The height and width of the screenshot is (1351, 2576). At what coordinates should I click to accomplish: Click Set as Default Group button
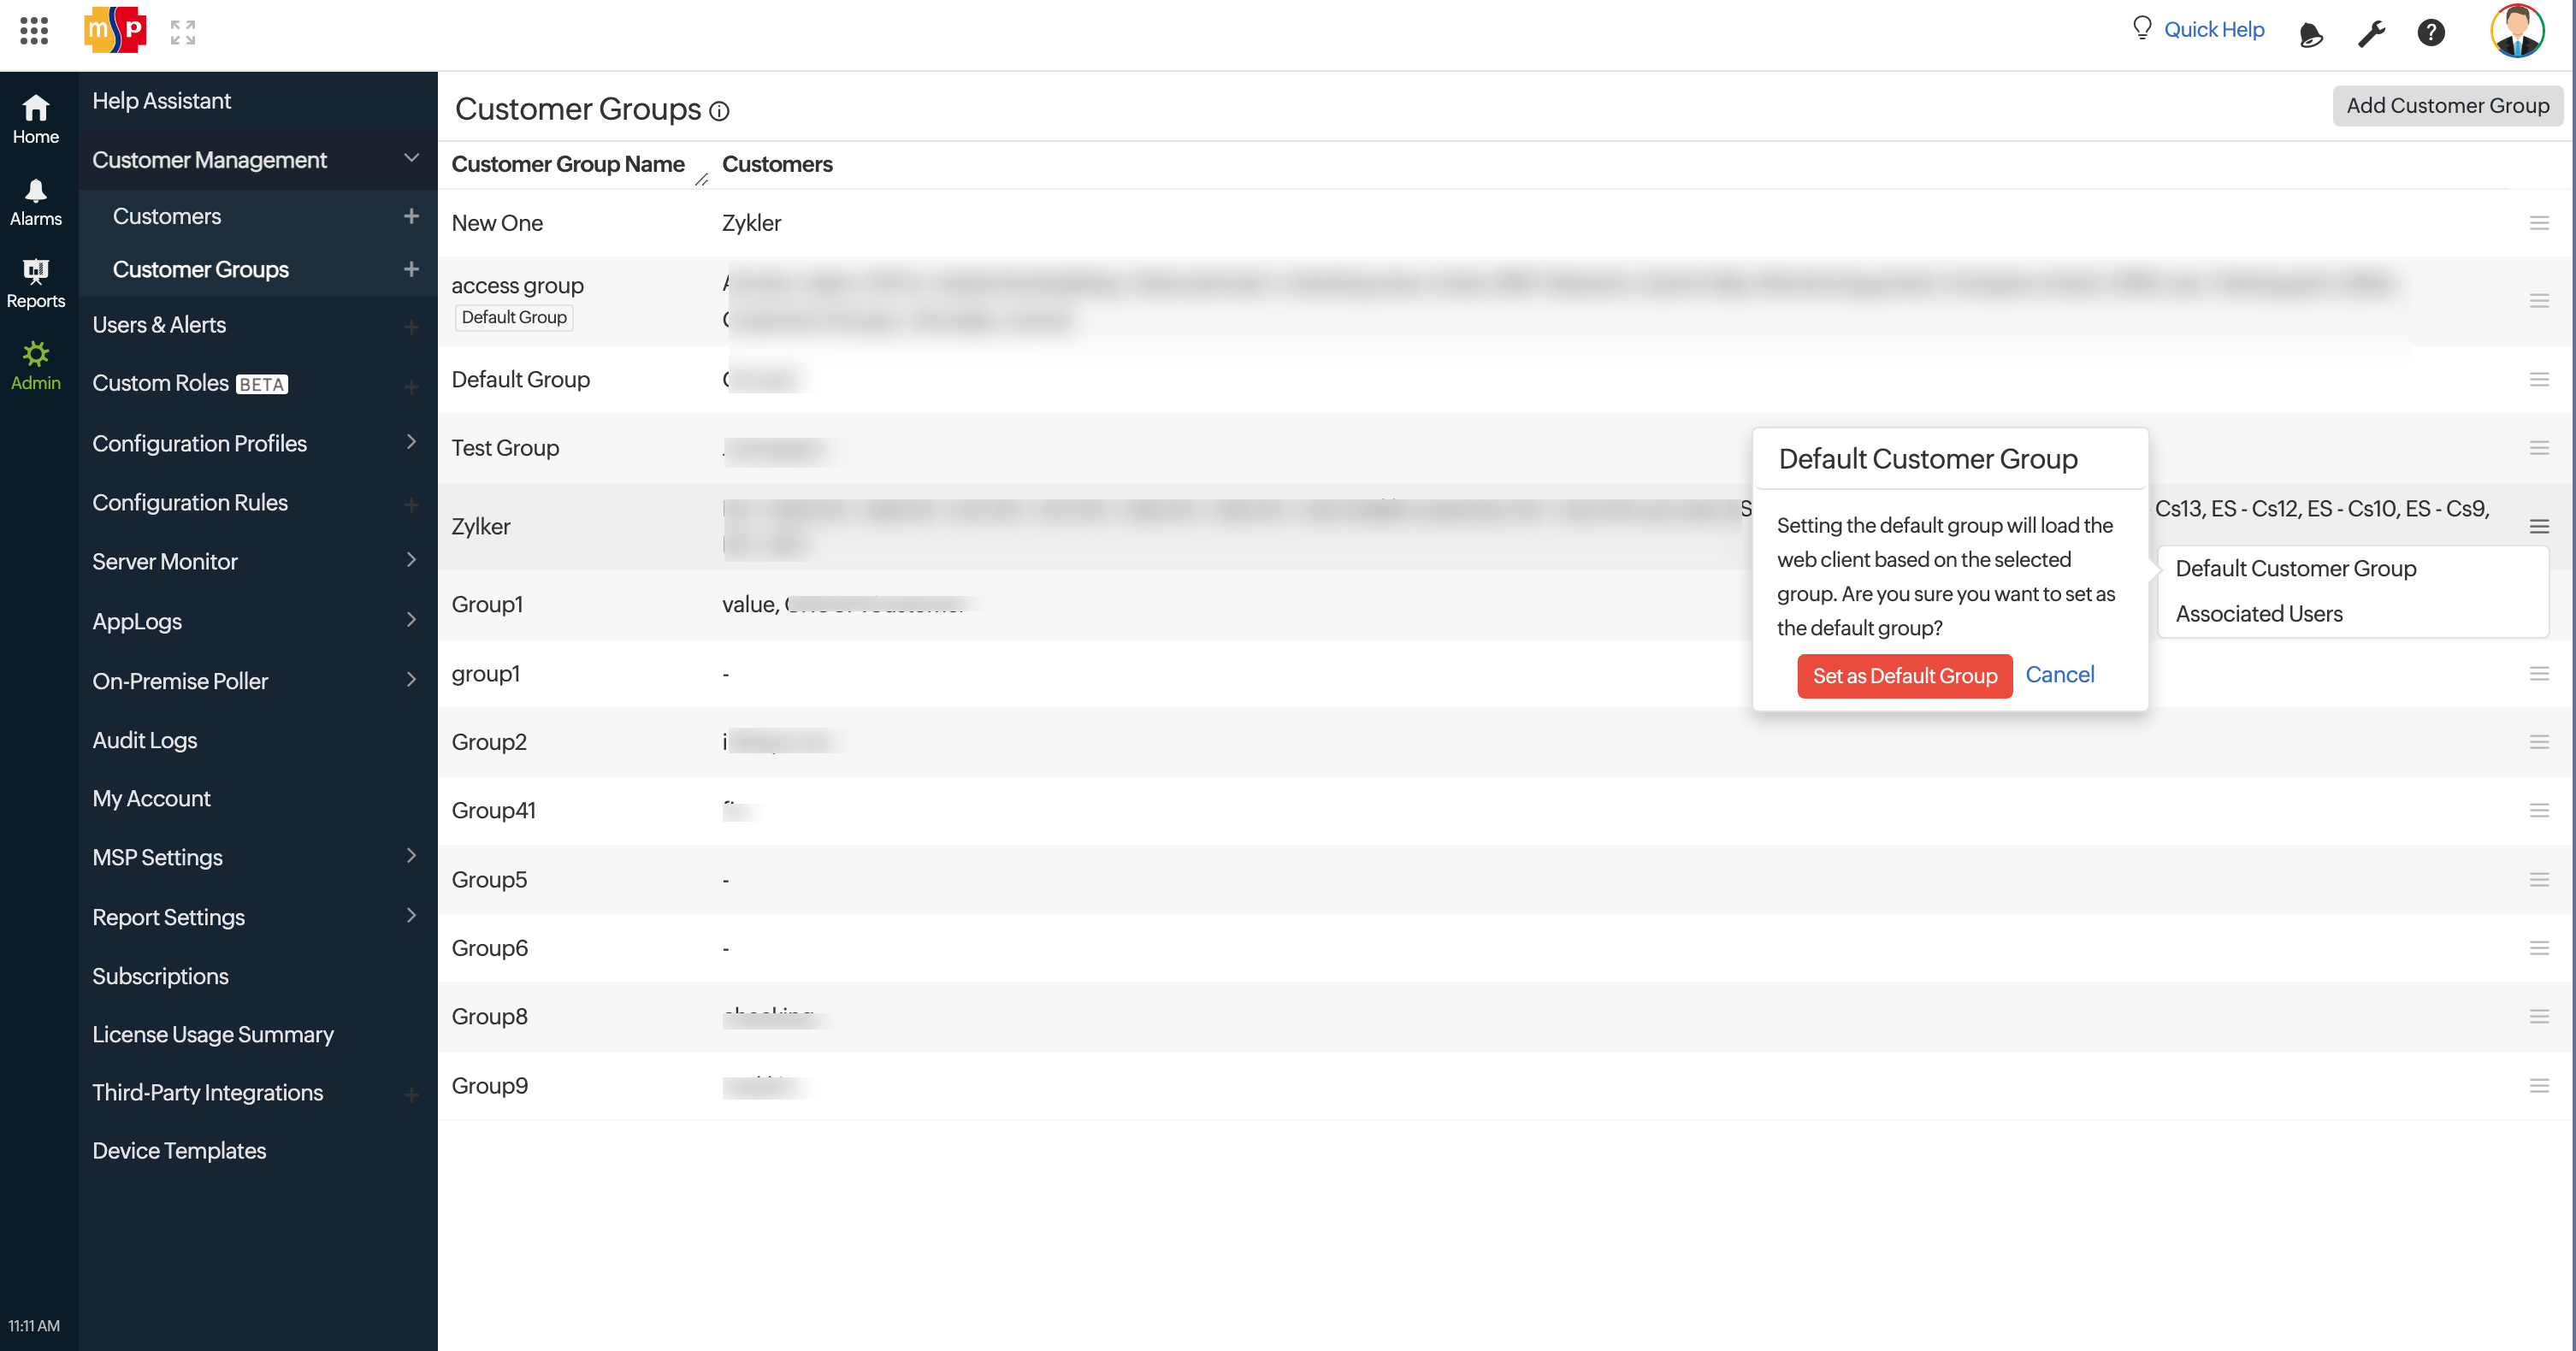(1905, 676)
